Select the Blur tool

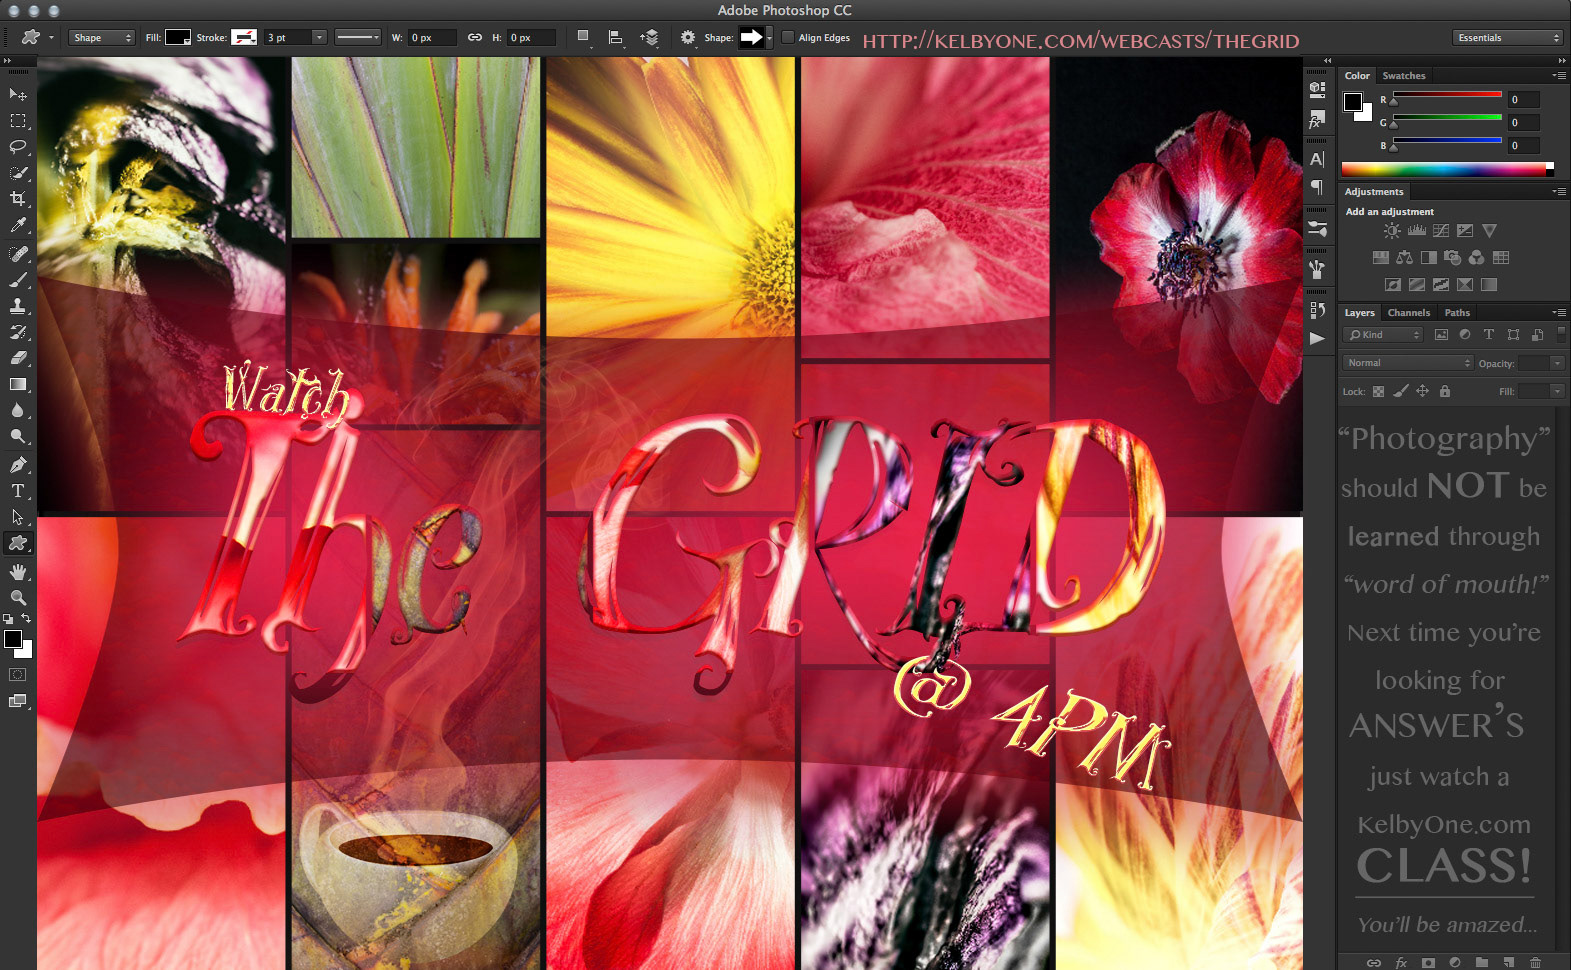(18, 410)
